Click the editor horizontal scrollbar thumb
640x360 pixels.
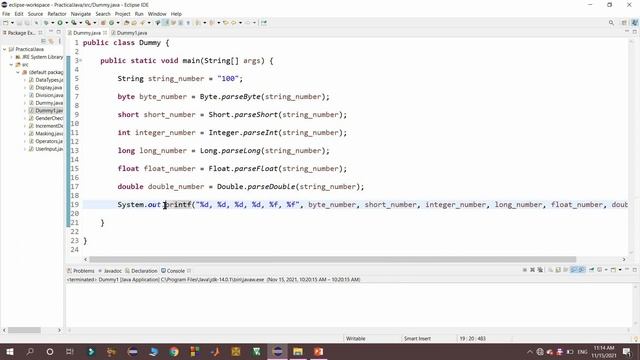coord(333,259)
